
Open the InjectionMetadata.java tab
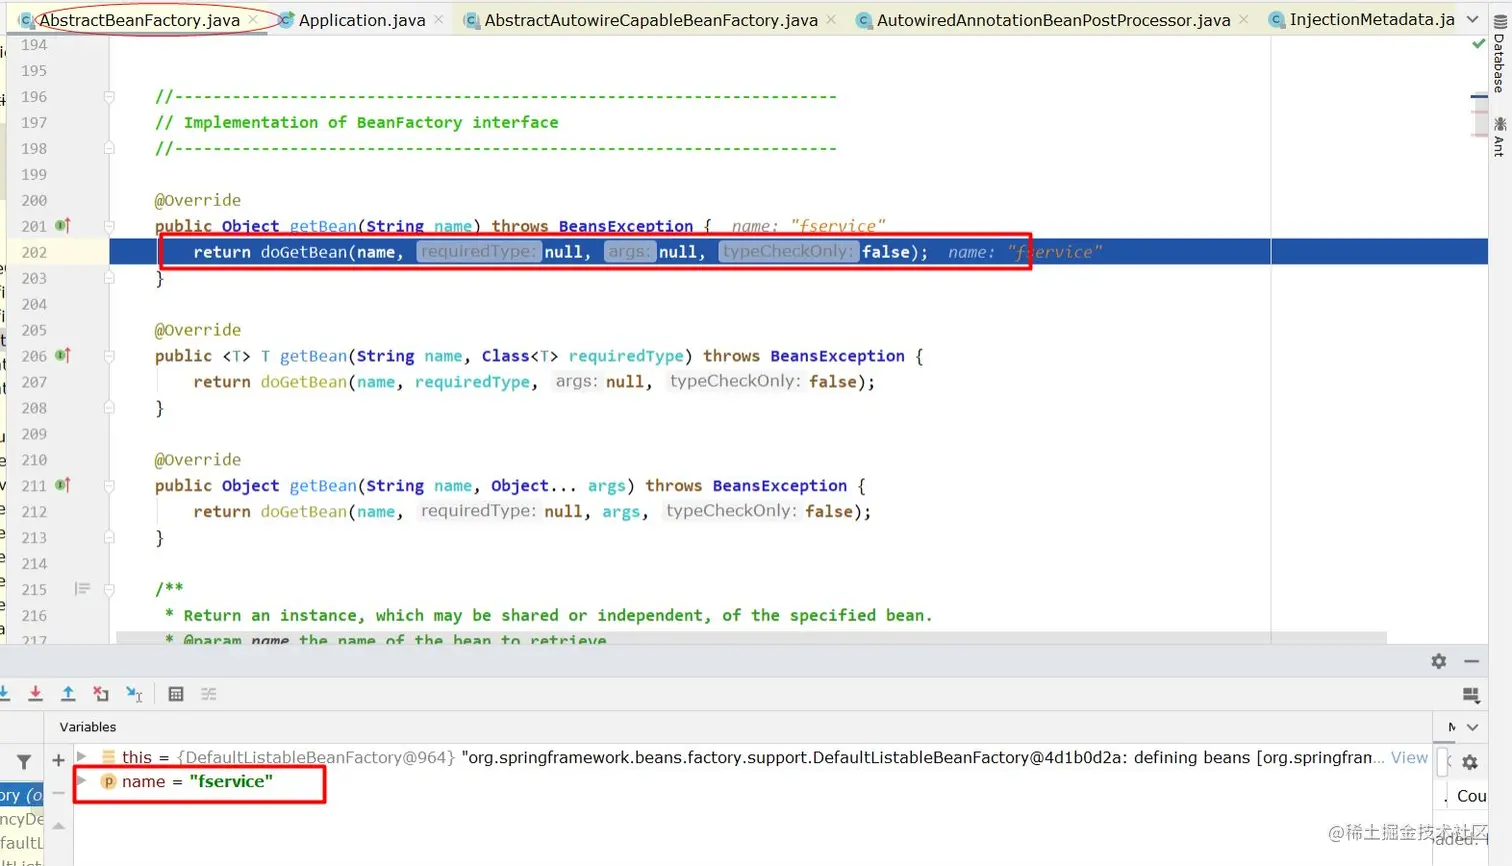tap(1361, 19)
